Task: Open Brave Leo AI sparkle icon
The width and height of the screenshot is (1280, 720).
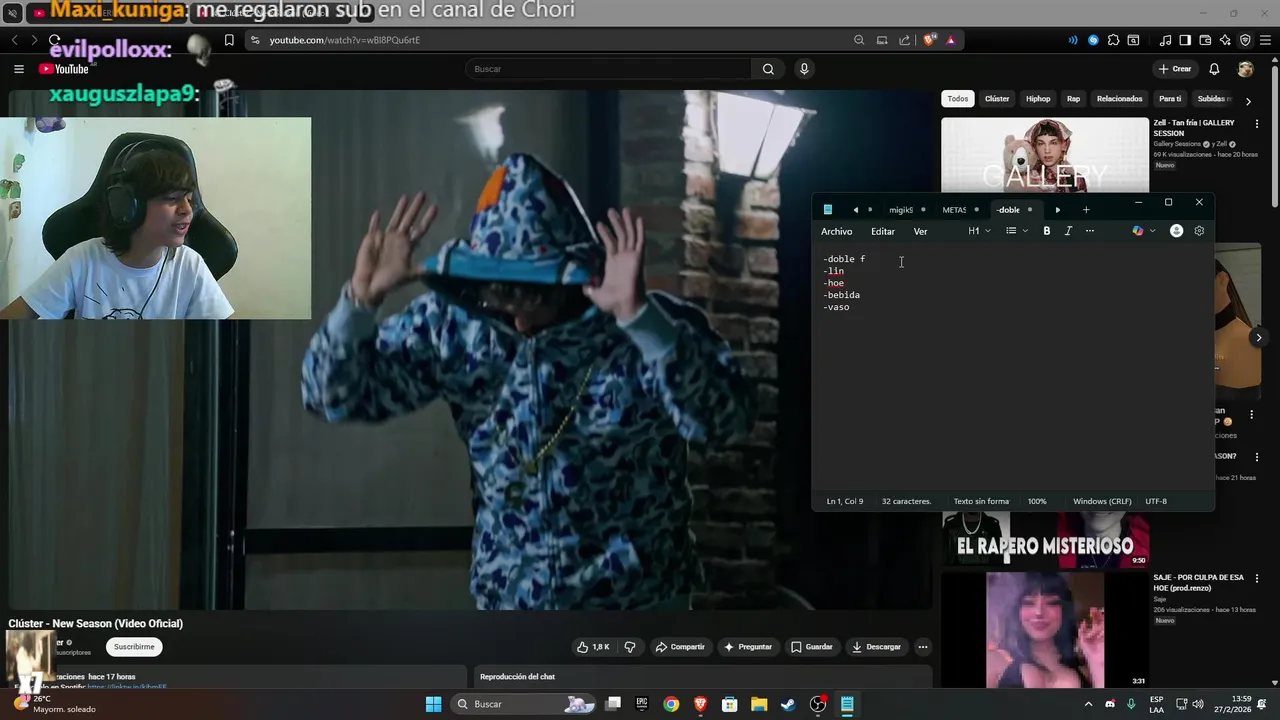Action: [x=1225, y=40]
